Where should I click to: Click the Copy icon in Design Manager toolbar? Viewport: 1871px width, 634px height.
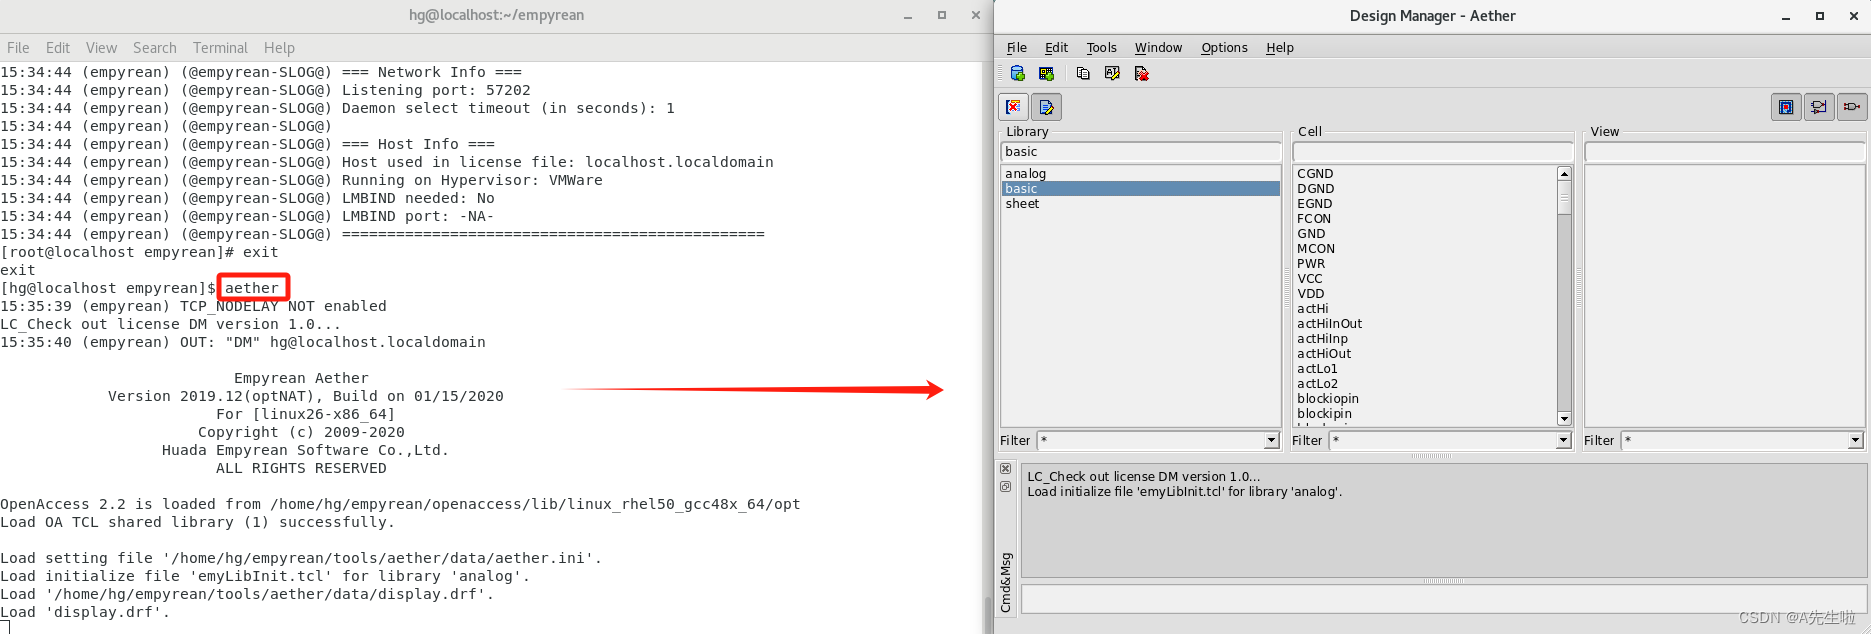(1083, 73)
